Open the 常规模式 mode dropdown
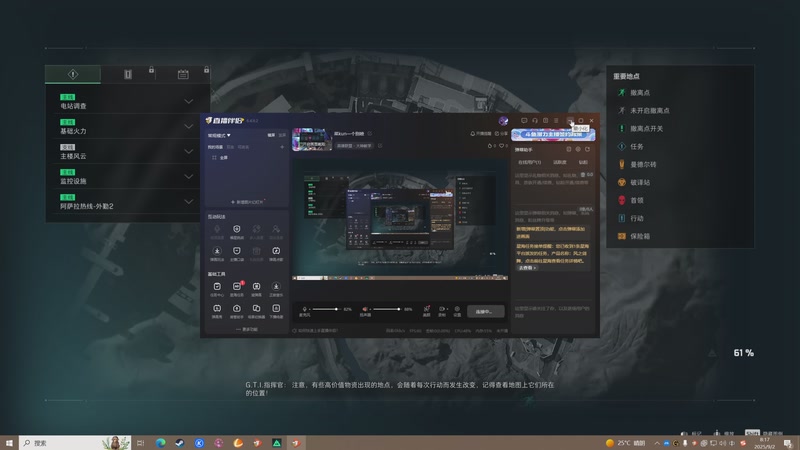The image size is (800, 450). pyautogui.click(x=219, y=135)
